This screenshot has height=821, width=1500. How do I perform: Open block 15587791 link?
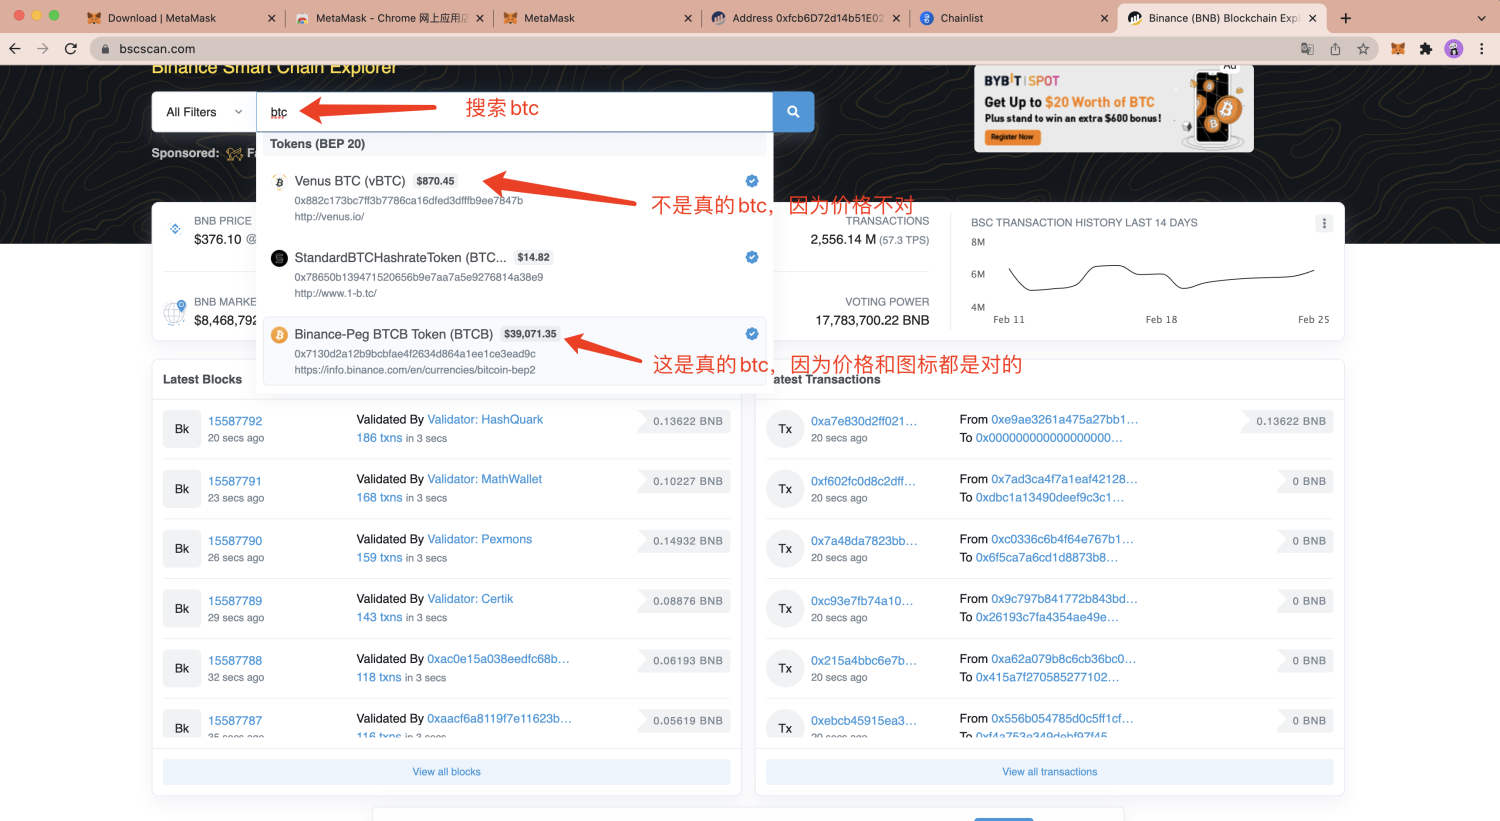(x=235, y=481)
